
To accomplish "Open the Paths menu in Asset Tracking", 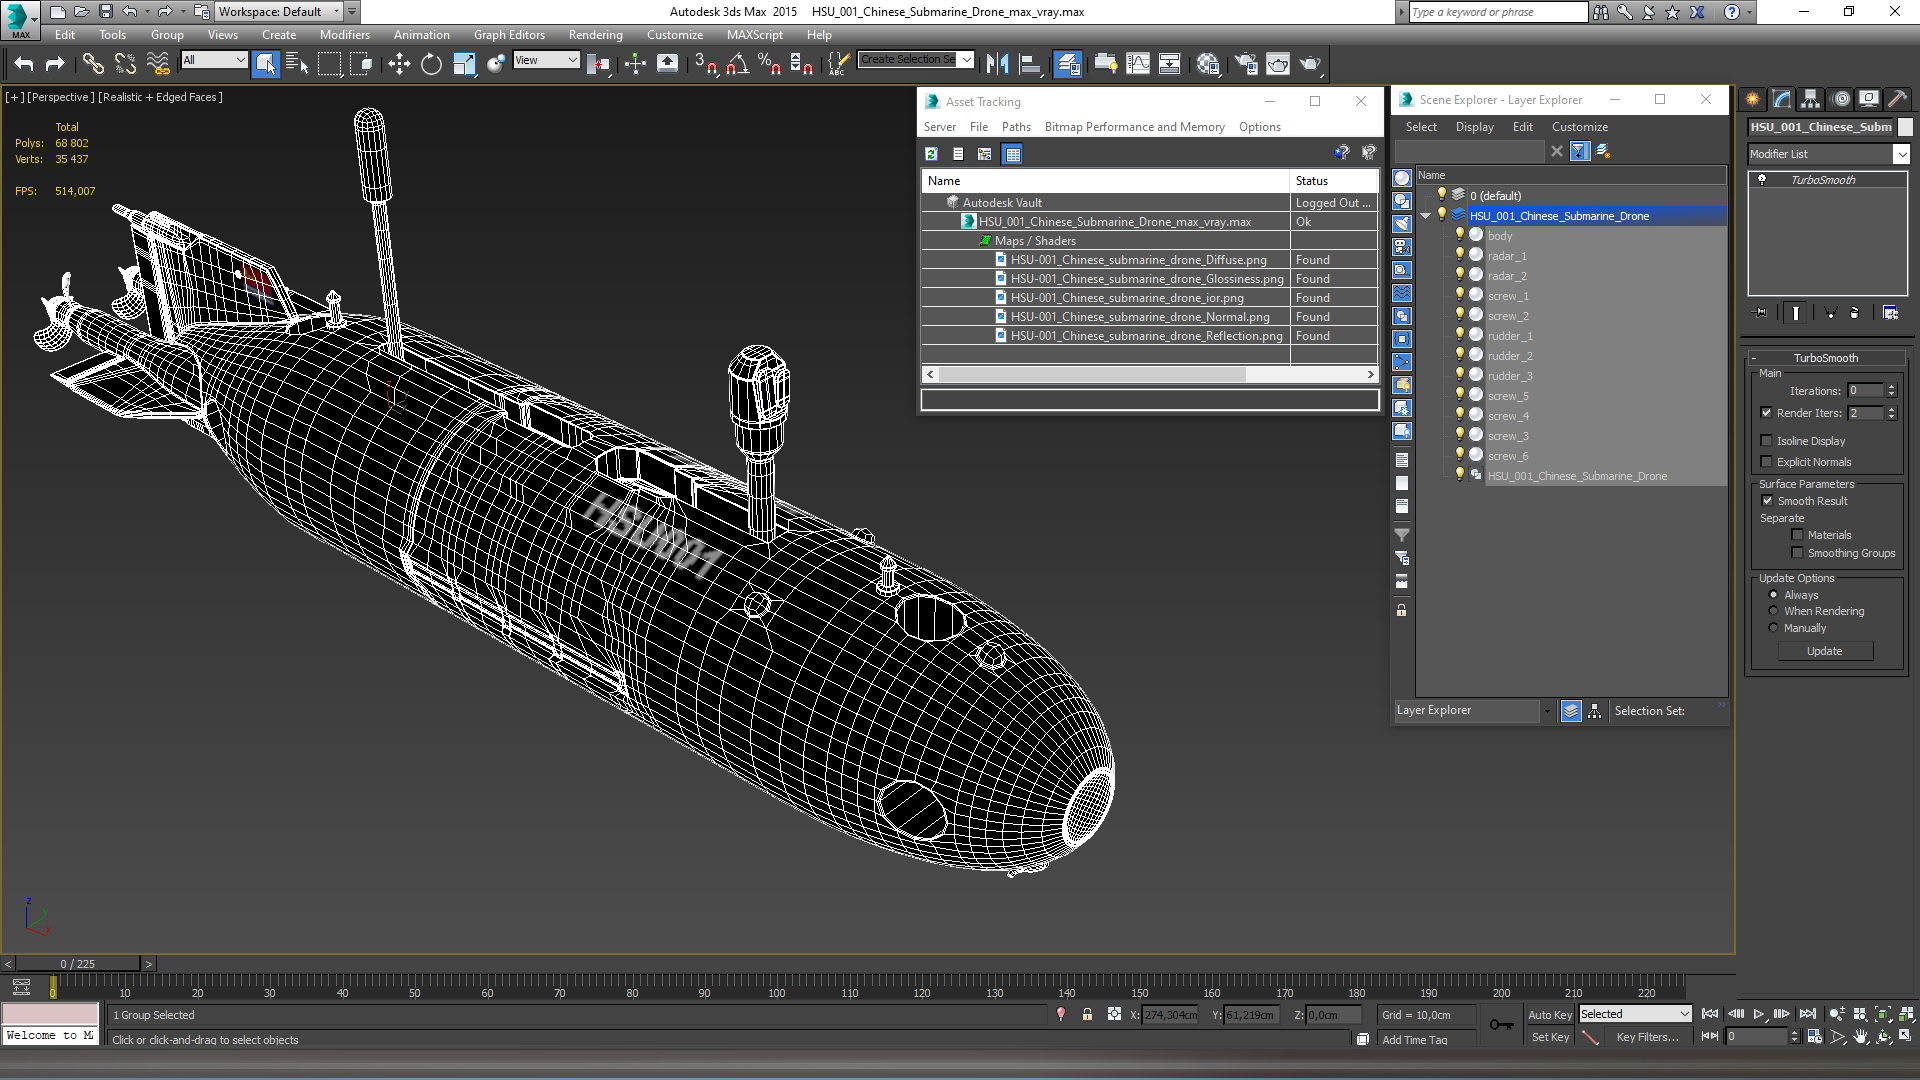I will (x=1016, y=127).
